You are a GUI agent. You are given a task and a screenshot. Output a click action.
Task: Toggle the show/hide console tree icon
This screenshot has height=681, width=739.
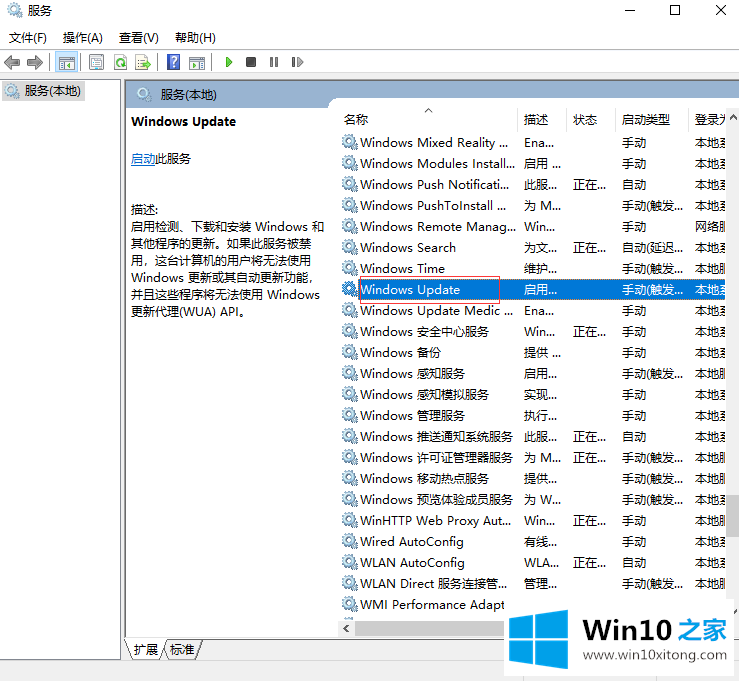click(66, 62)
